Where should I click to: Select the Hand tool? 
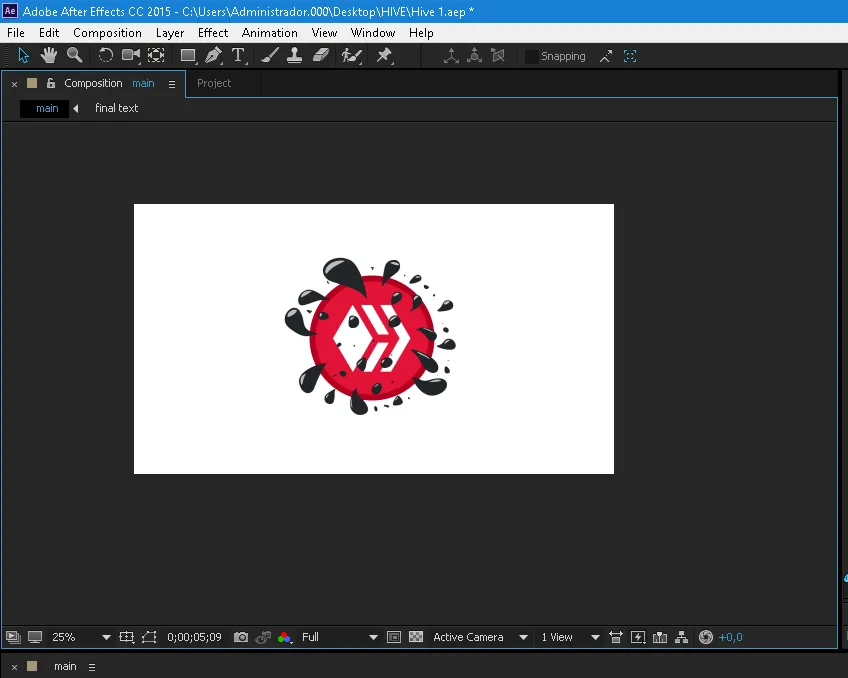(x=49, y=55)
